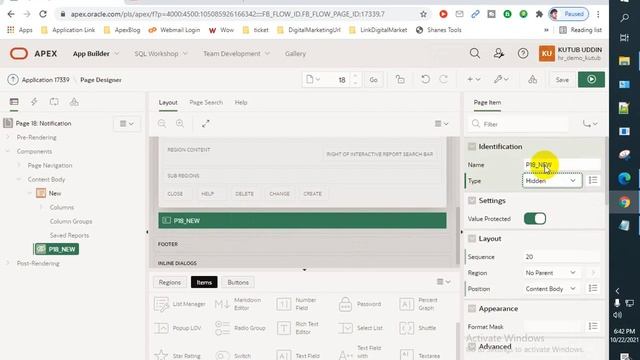Reload the browser page
This screenshot has width=640, height=360.
pos(43,14)
